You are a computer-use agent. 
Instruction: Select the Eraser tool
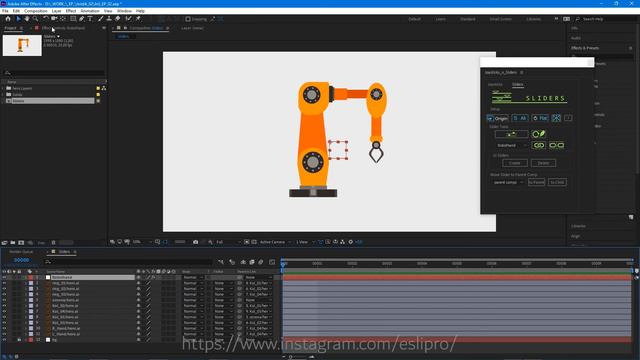tap(118, 19)
